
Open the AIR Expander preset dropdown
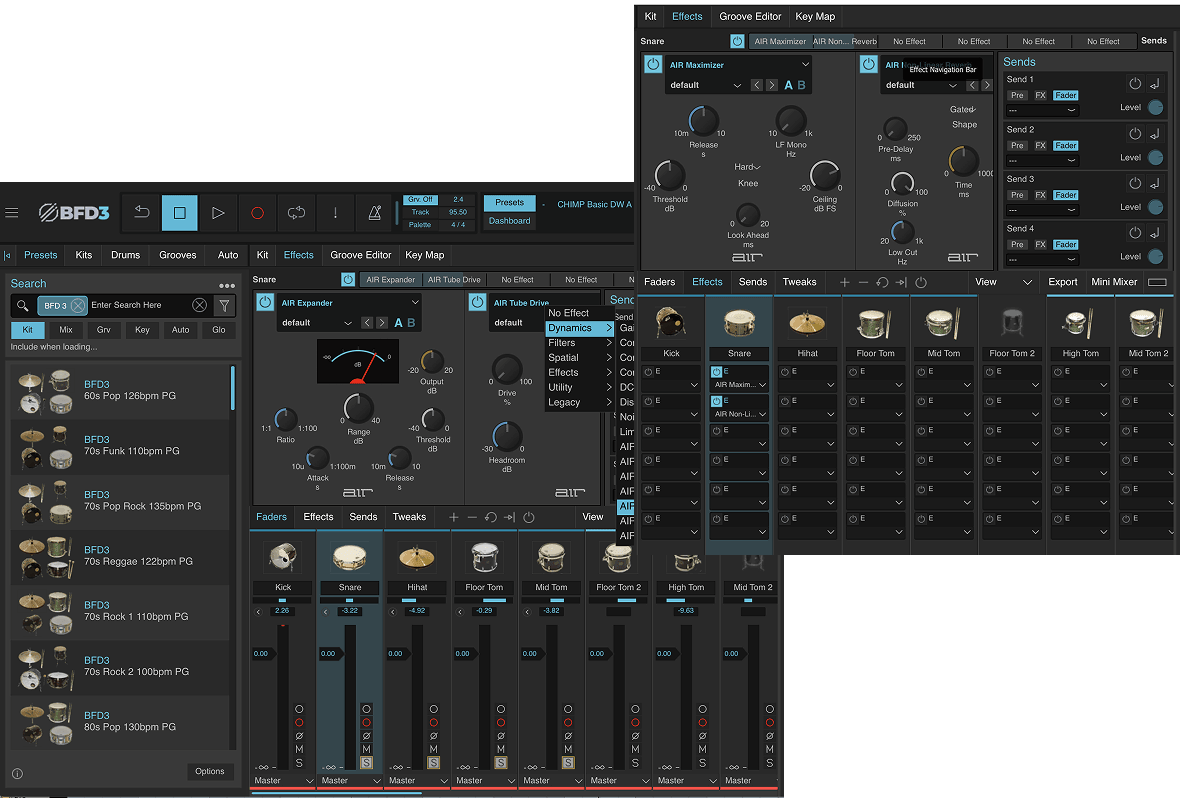tap(315, 323)
